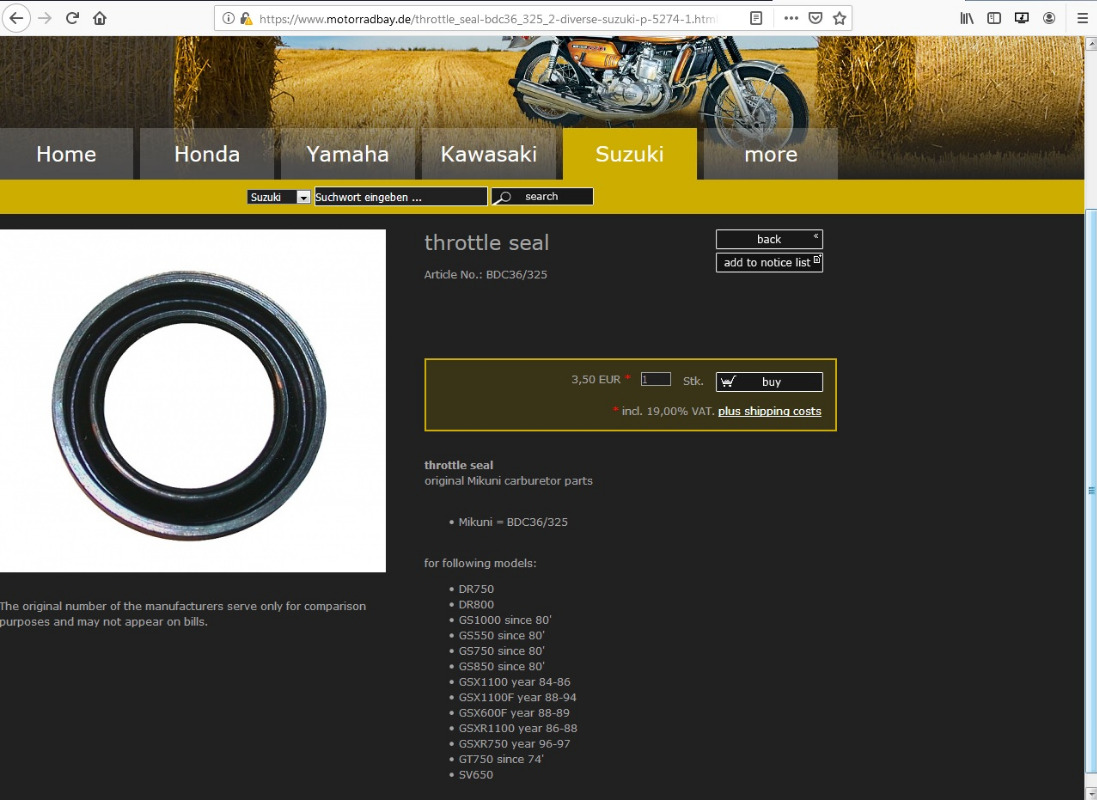Click the Suchwort search input field
The height and width of the screenshot is (800, 1097).
point(400,197)
